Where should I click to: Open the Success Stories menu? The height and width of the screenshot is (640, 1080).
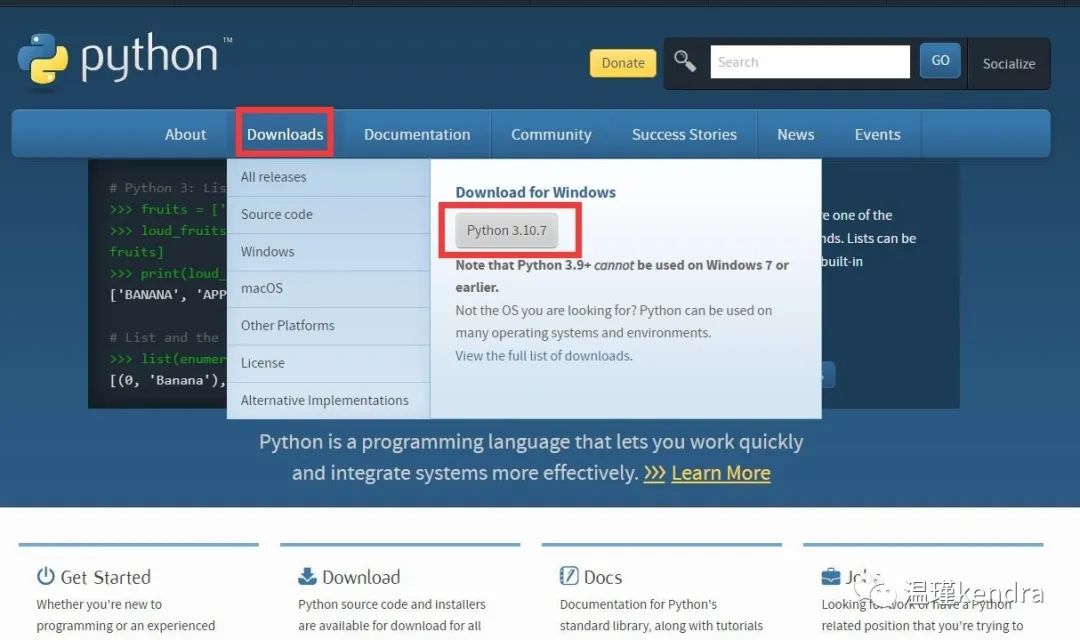click(684, 134)
